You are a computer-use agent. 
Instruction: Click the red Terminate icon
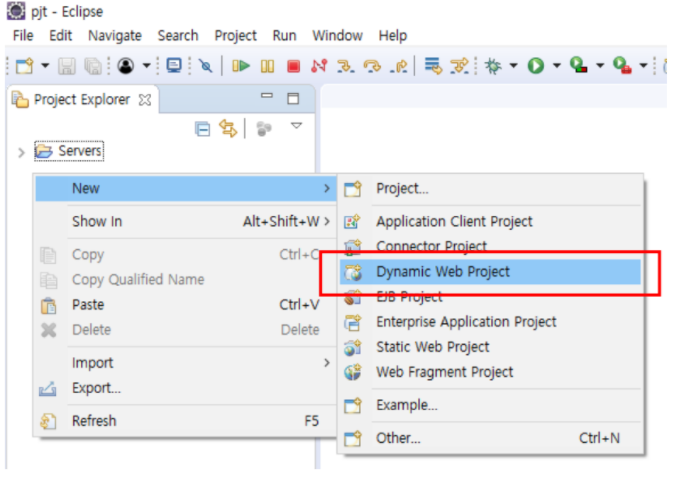coord(293,66)
